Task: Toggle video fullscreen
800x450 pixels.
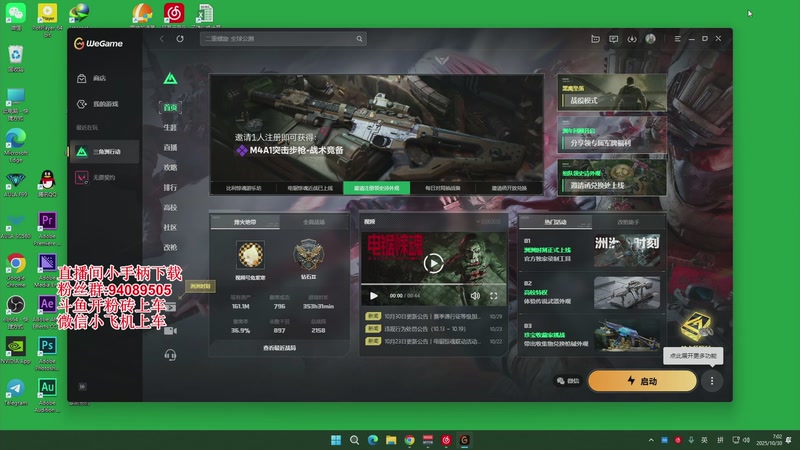Action: click(493, 296)
